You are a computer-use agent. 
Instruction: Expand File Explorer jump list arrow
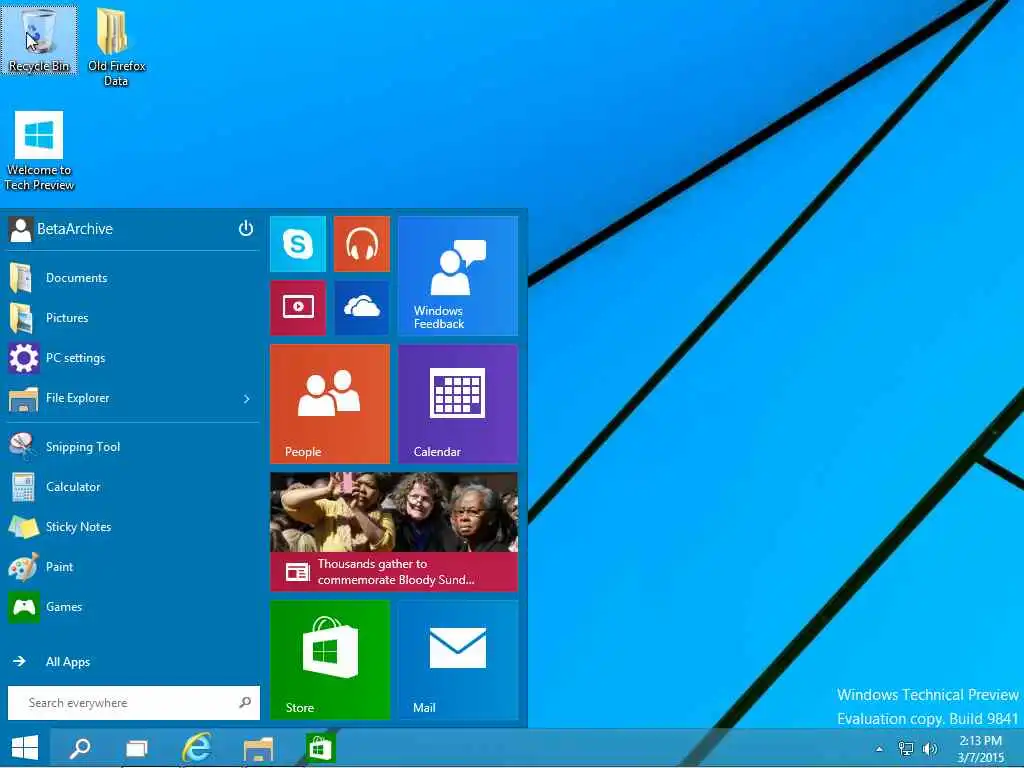click(x=247, y=398)
